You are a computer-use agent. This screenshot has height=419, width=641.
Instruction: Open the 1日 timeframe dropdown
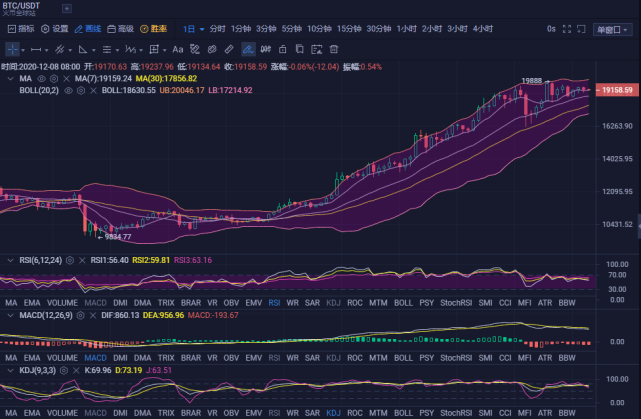[193, 29]
